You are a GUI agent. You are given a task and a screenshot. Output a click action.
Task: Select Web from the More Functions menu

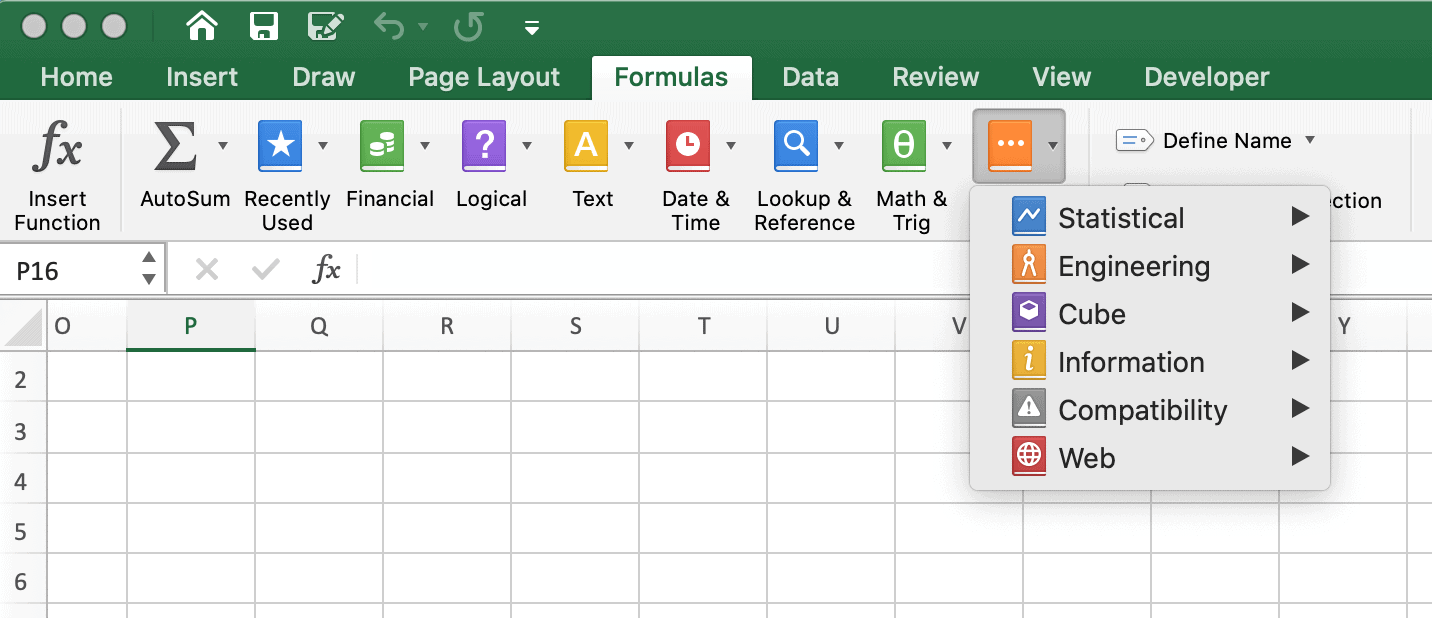pos(1086,457)
